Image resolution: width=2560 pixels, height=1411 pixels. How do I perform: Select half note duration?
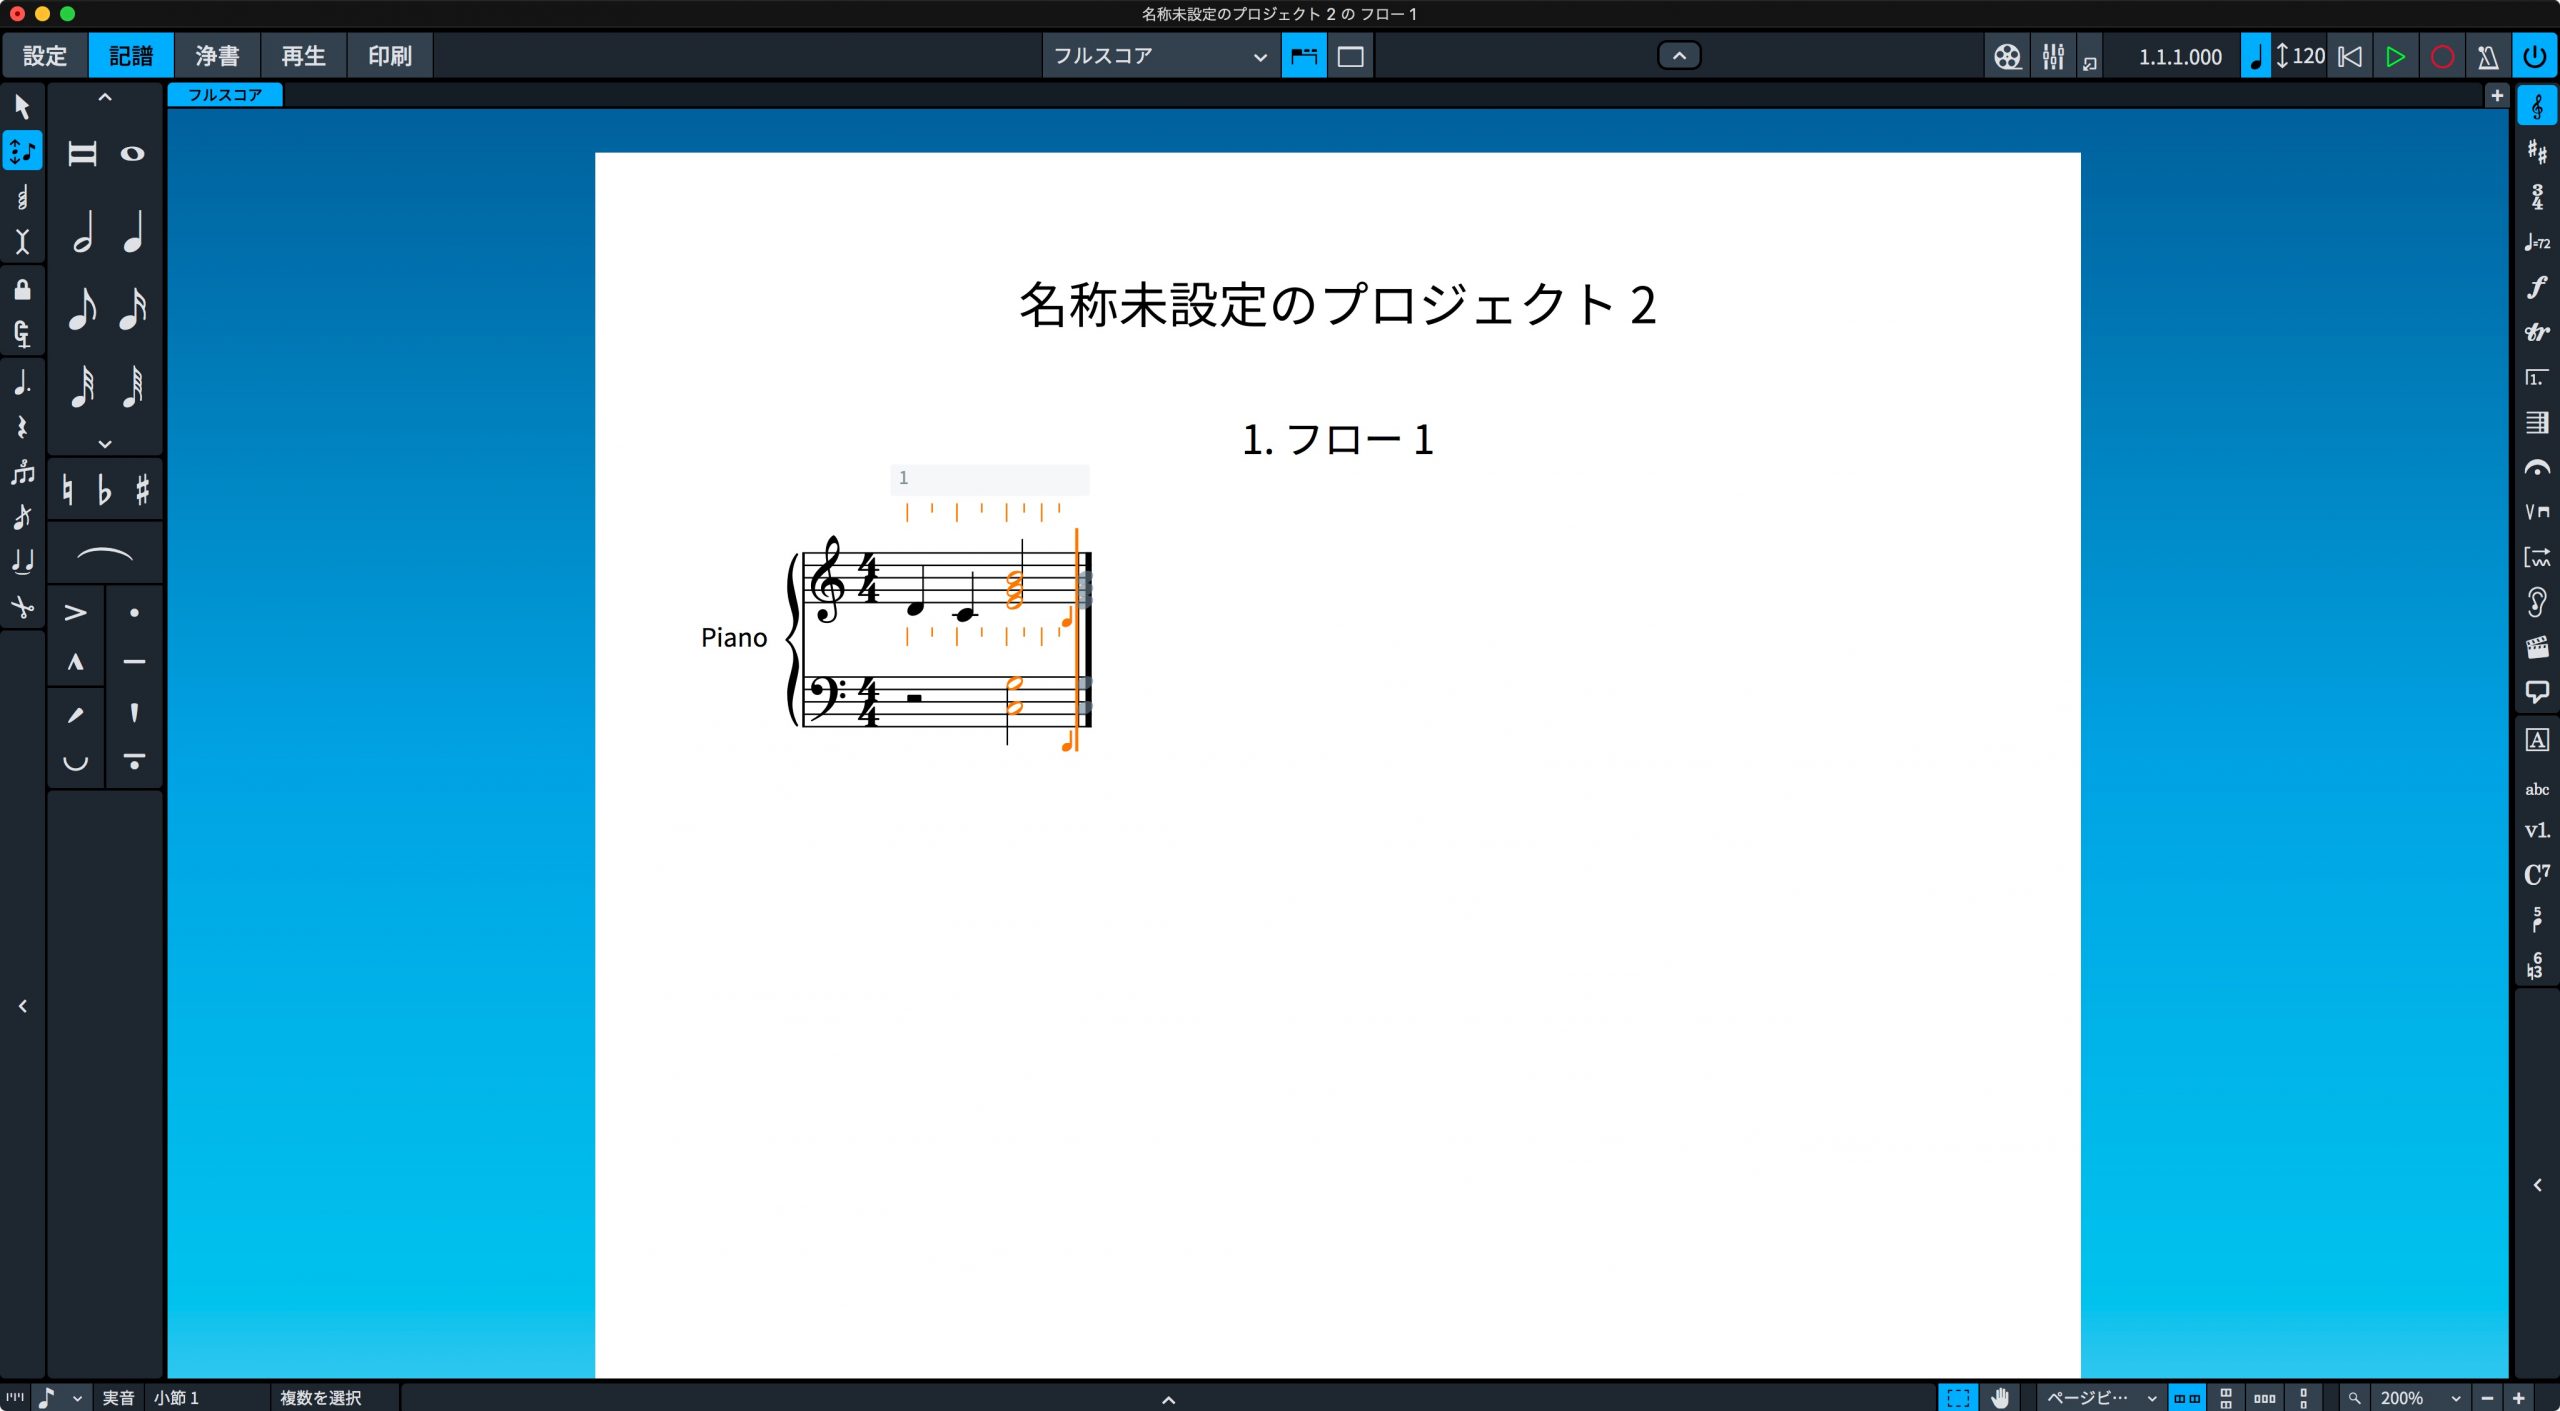[82, 232]
